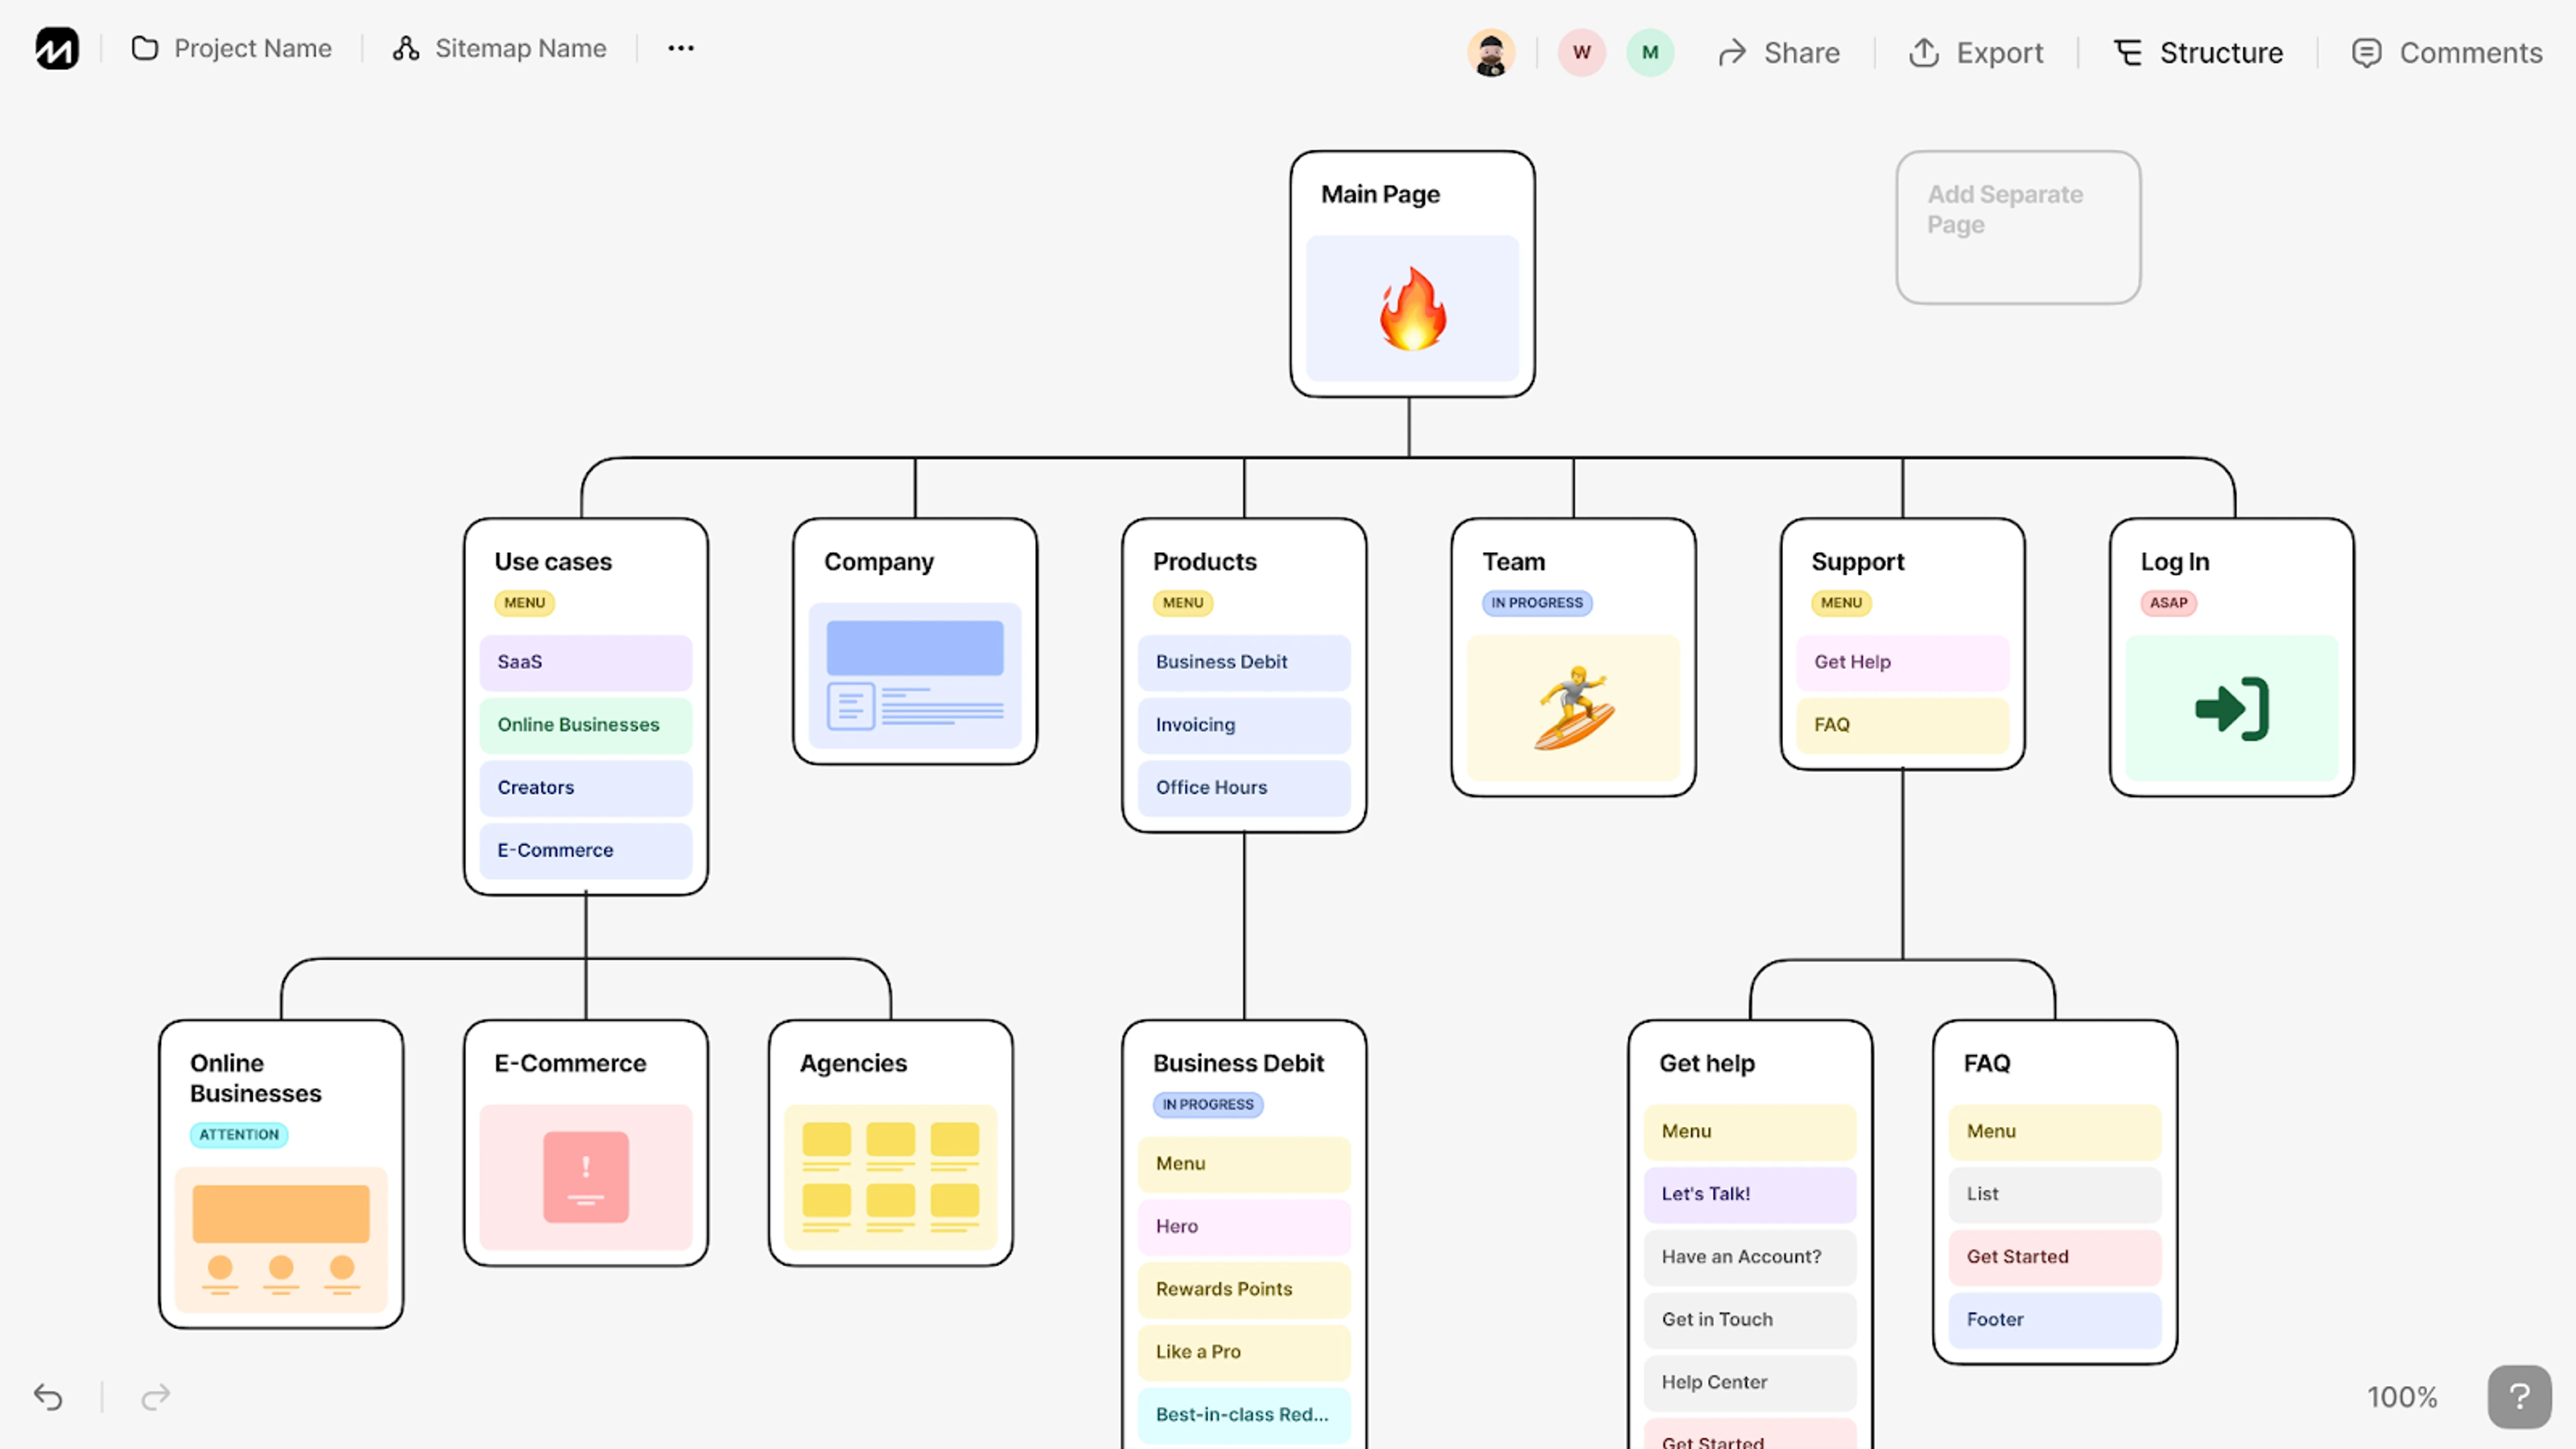Select Business Debit block in Products
This screenshot has height=1449, width=2576.
coord(1244,663)
